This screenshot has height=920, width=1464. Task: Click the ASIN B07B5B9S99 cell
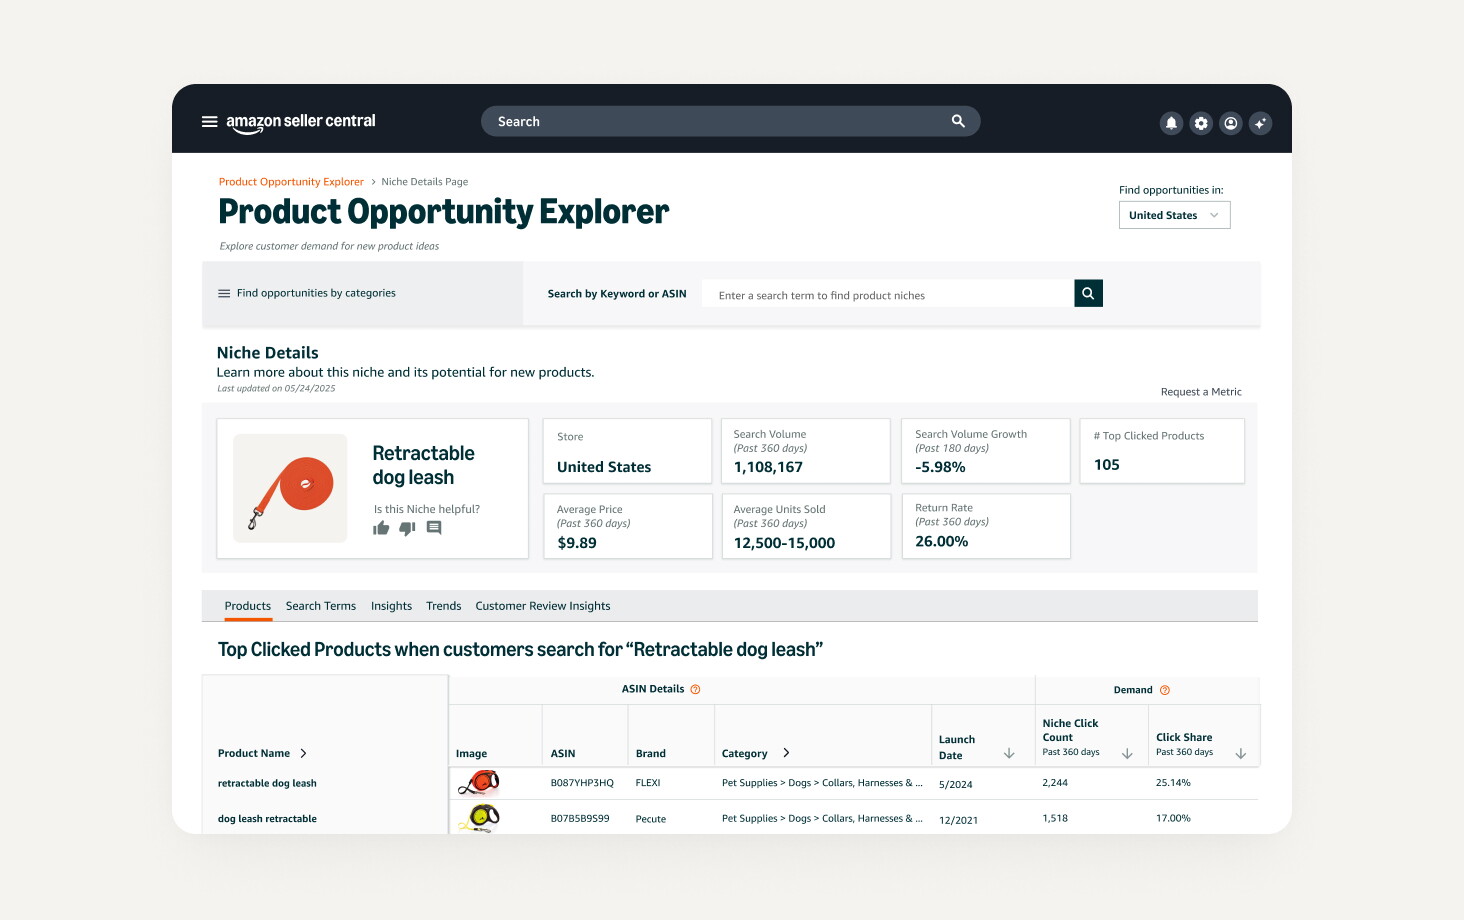pos(580,818)
